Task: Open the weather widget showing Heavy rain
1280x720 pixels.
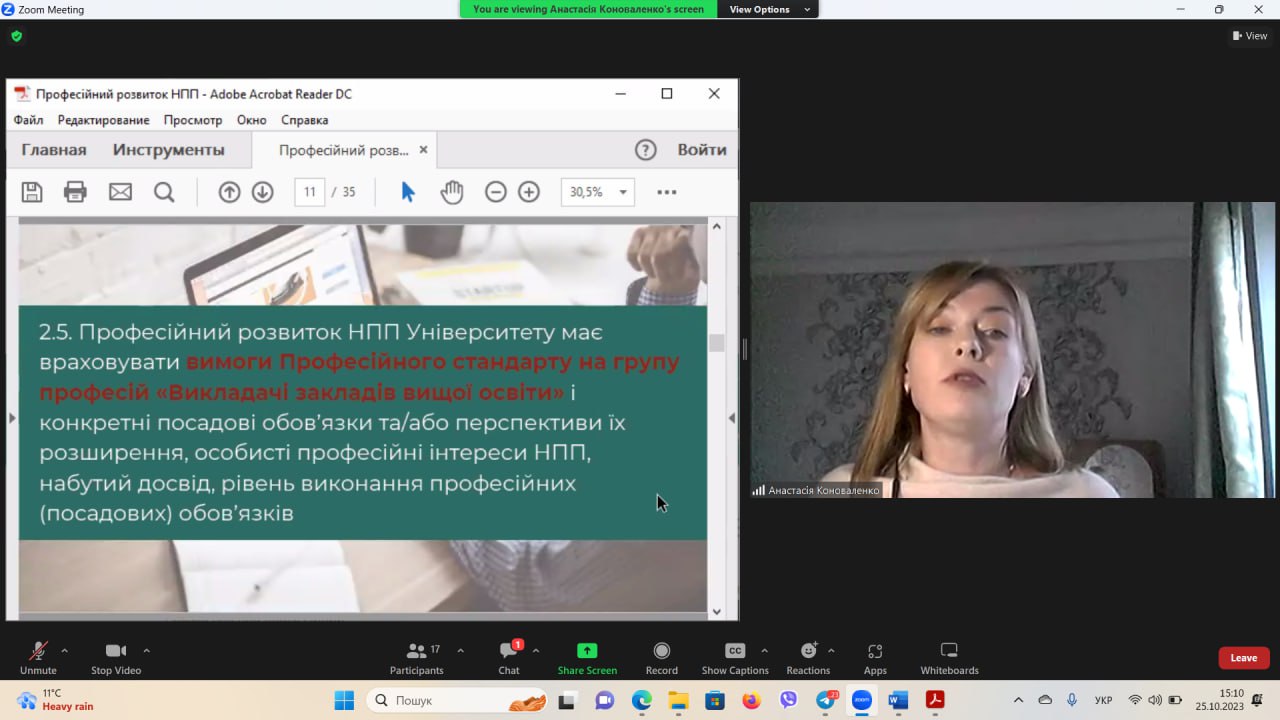Action: pos(56,700)
